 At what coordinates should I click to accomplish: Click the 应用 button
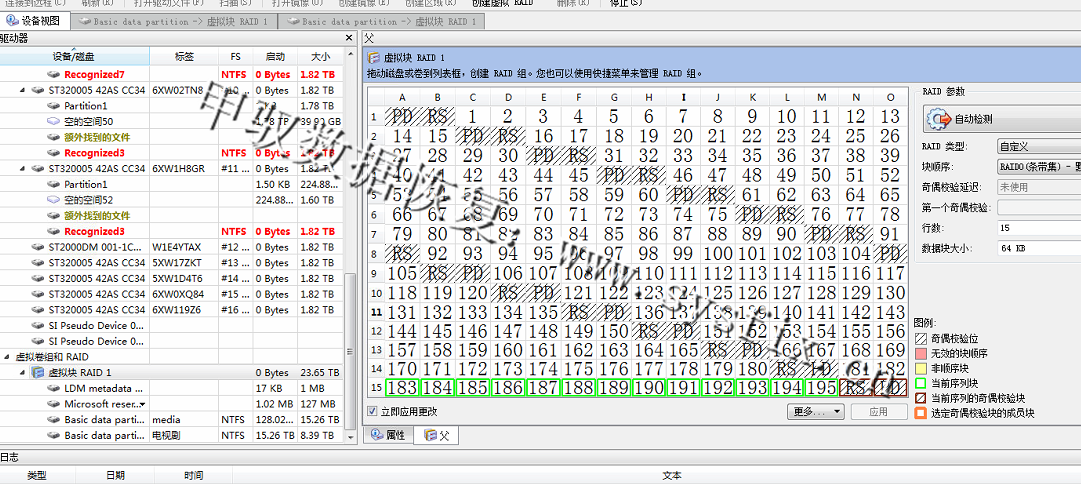click(879, 412)
